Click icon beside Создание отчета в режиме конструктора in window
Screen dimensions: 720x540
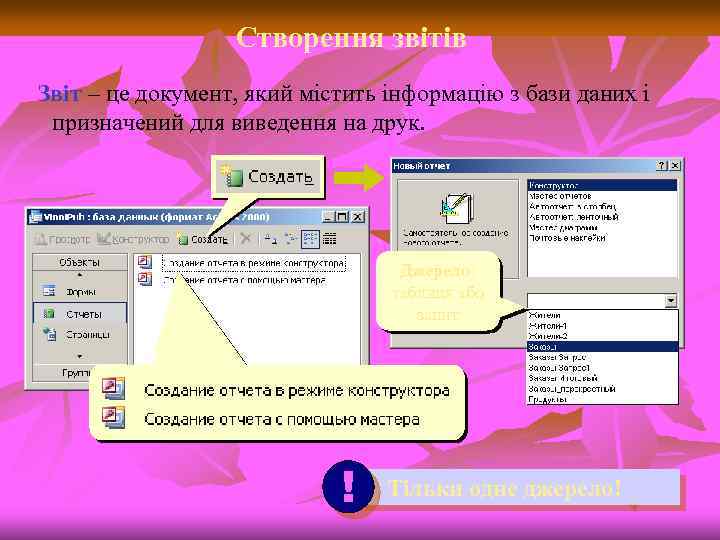point(145,262)
